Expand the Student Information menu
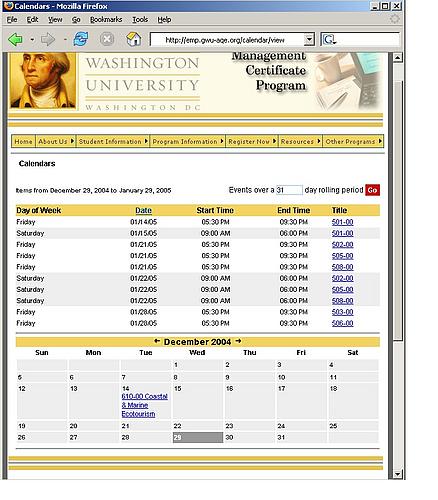 click(113, 141)
